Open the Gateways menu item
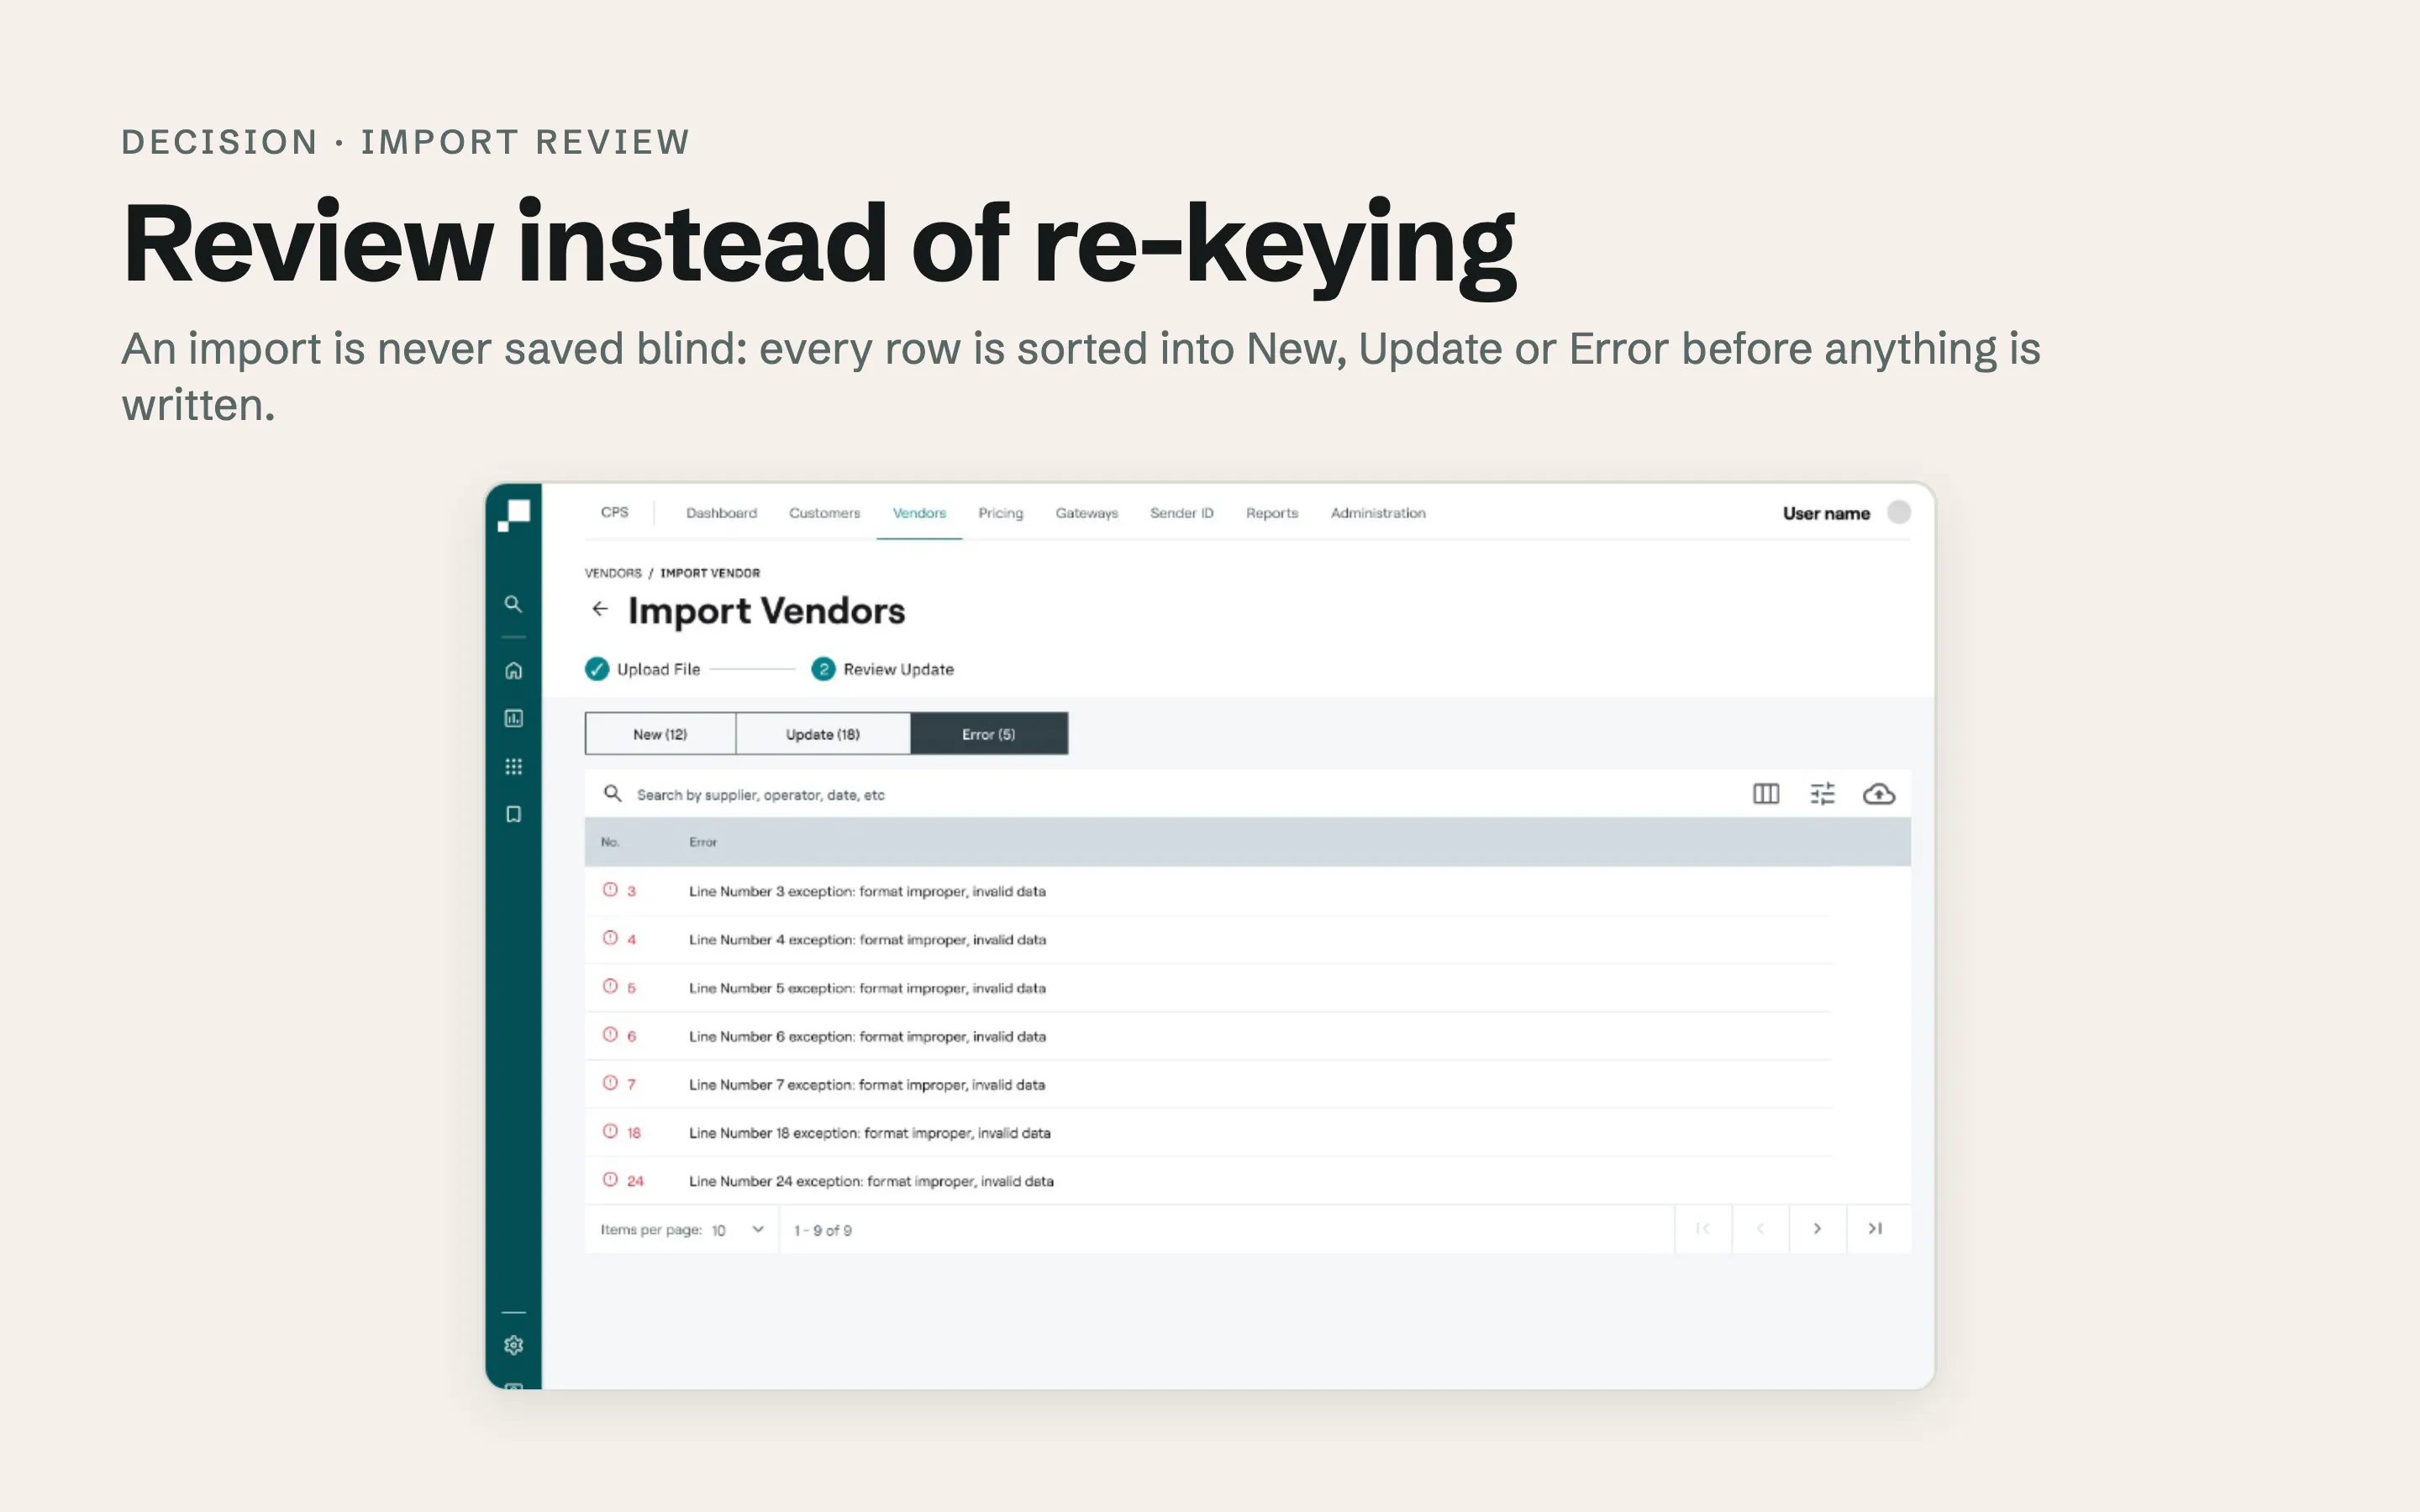 coord(1086,513)
